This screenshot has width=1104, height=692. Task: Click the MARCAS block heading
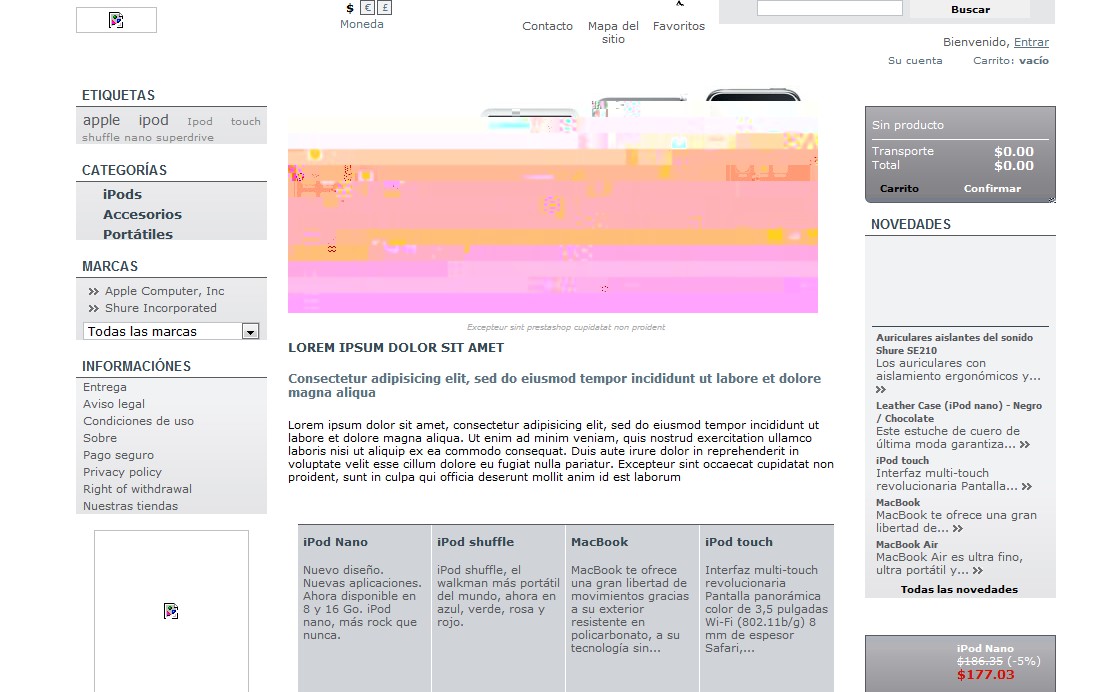pos(110,266)
